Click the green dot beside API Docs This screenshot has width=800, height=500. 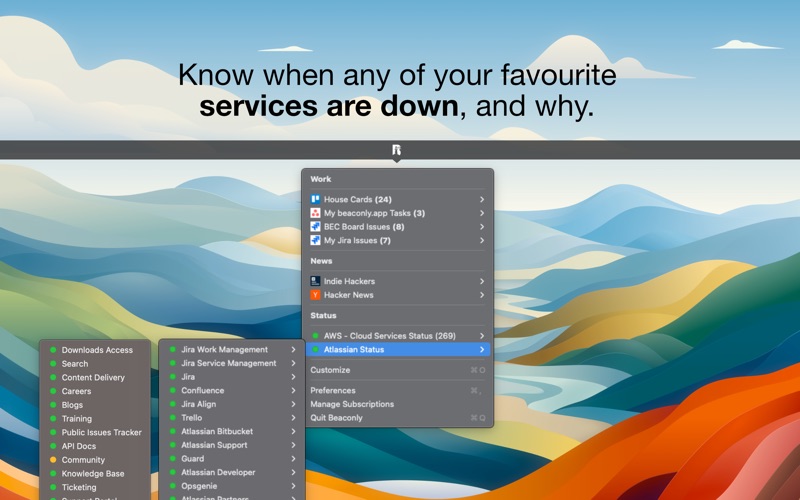point(53,446)
